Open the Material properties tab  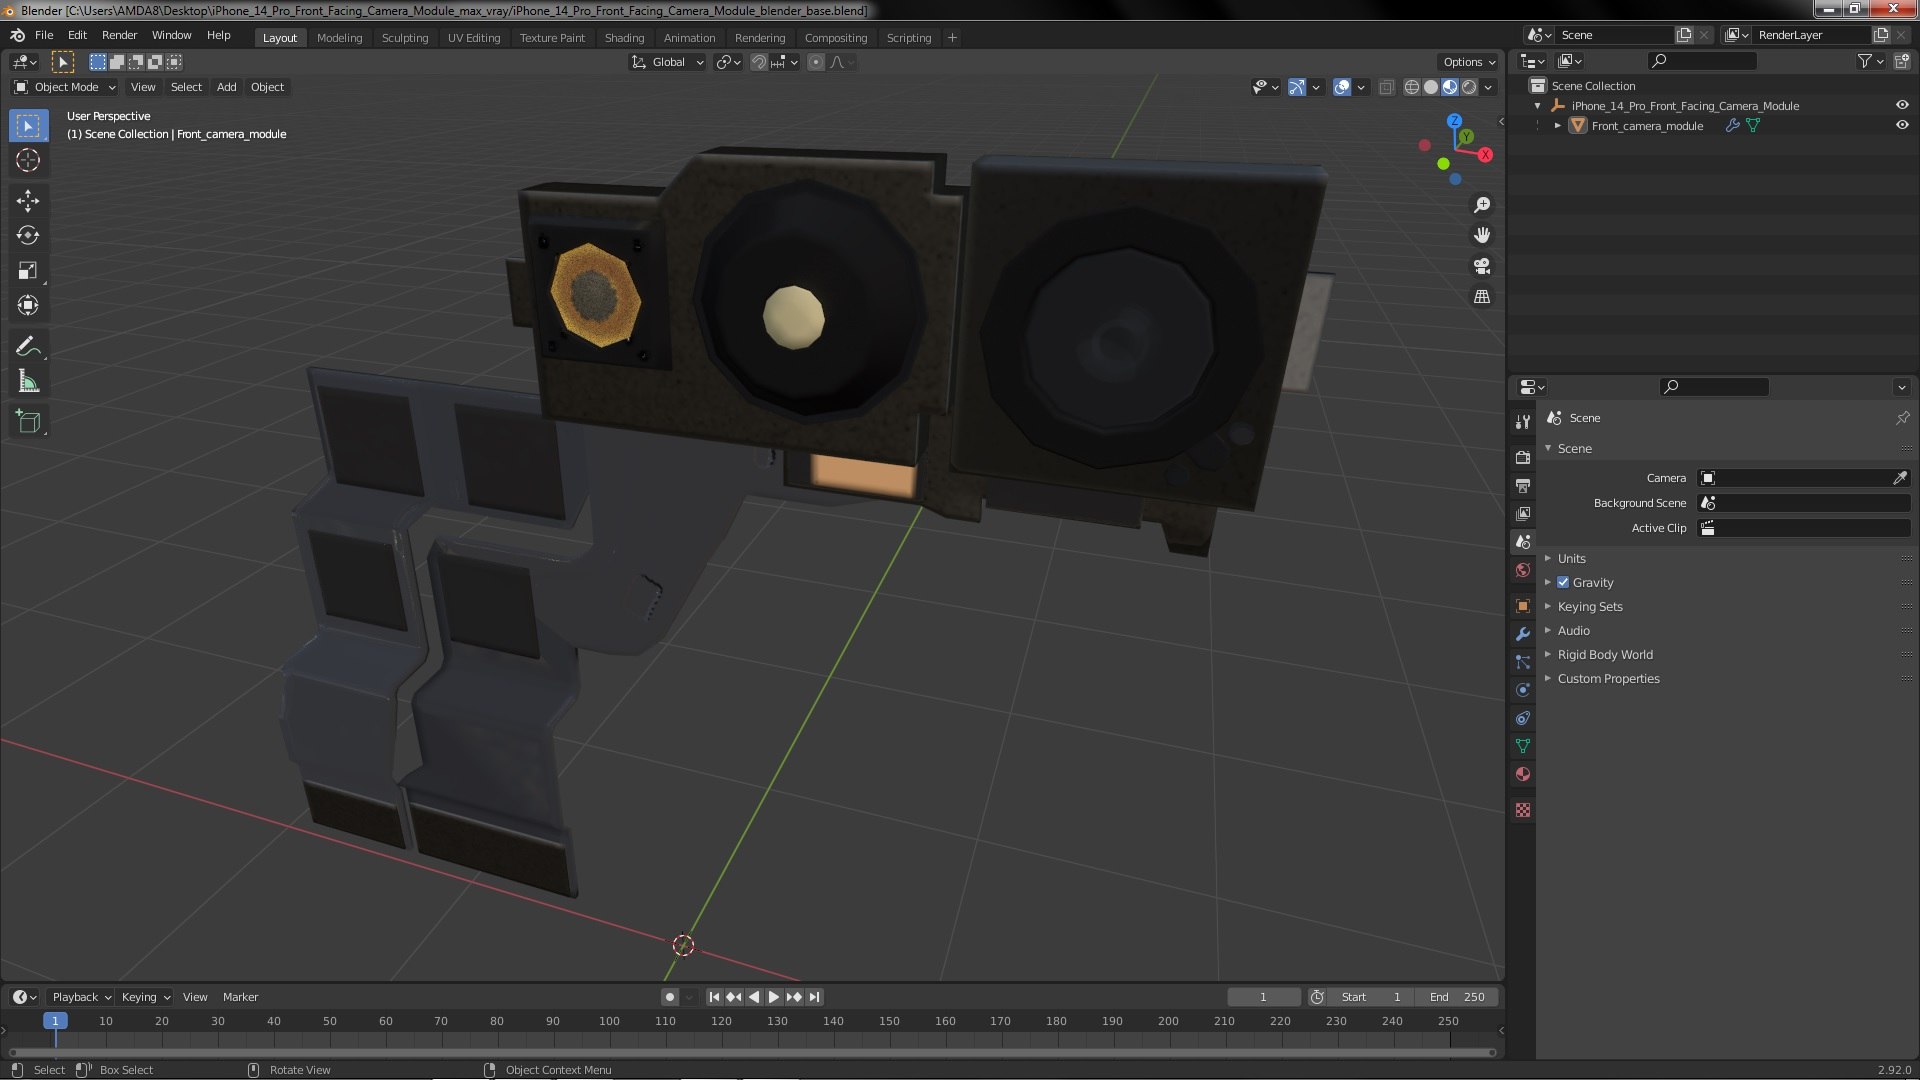(x=1523, y=774)
